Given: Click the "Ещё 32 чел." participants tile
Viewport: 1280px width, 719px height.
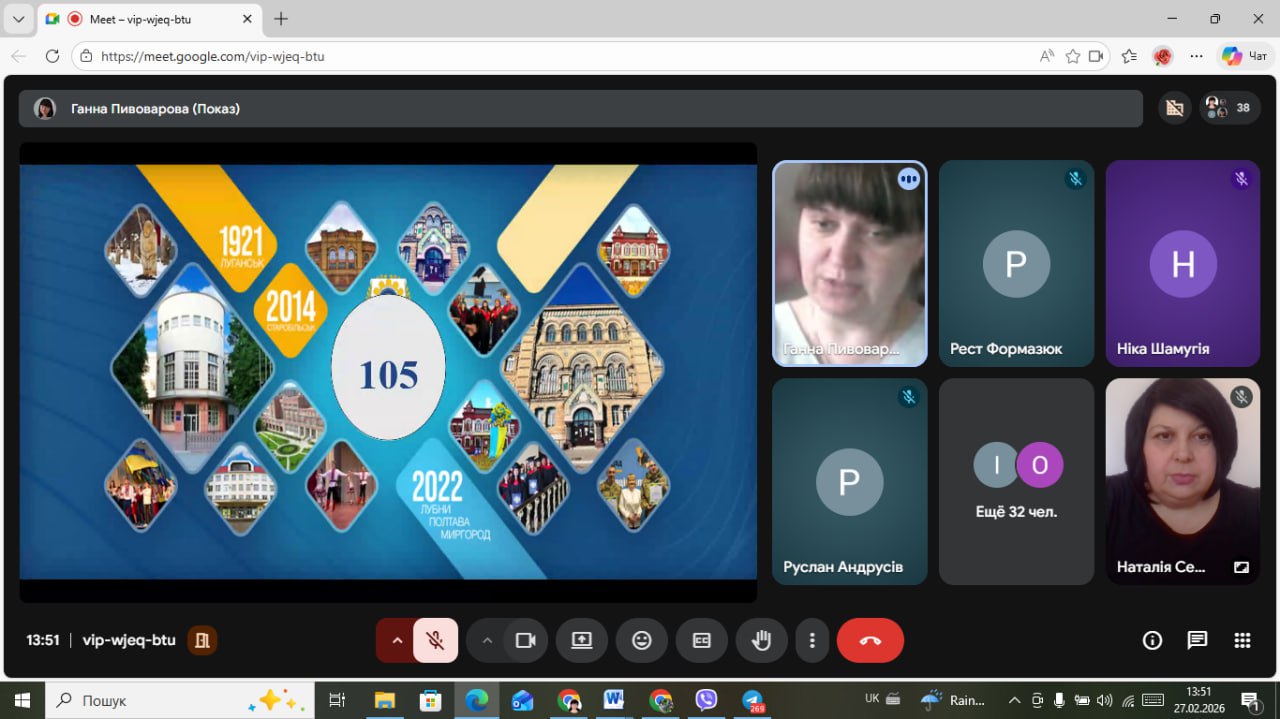Looking at the screenshot, I should coord(1016,481).
